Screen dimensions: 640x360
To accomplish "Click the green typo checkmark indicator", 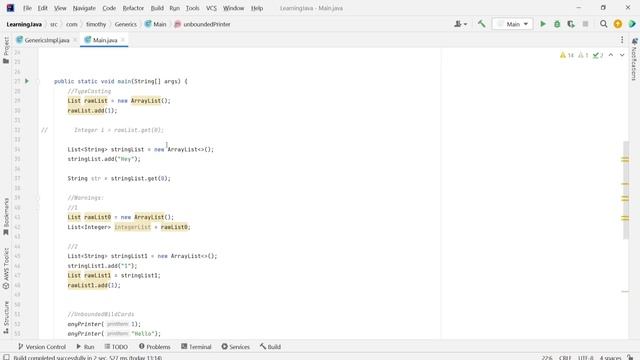I will pos(598,55).
